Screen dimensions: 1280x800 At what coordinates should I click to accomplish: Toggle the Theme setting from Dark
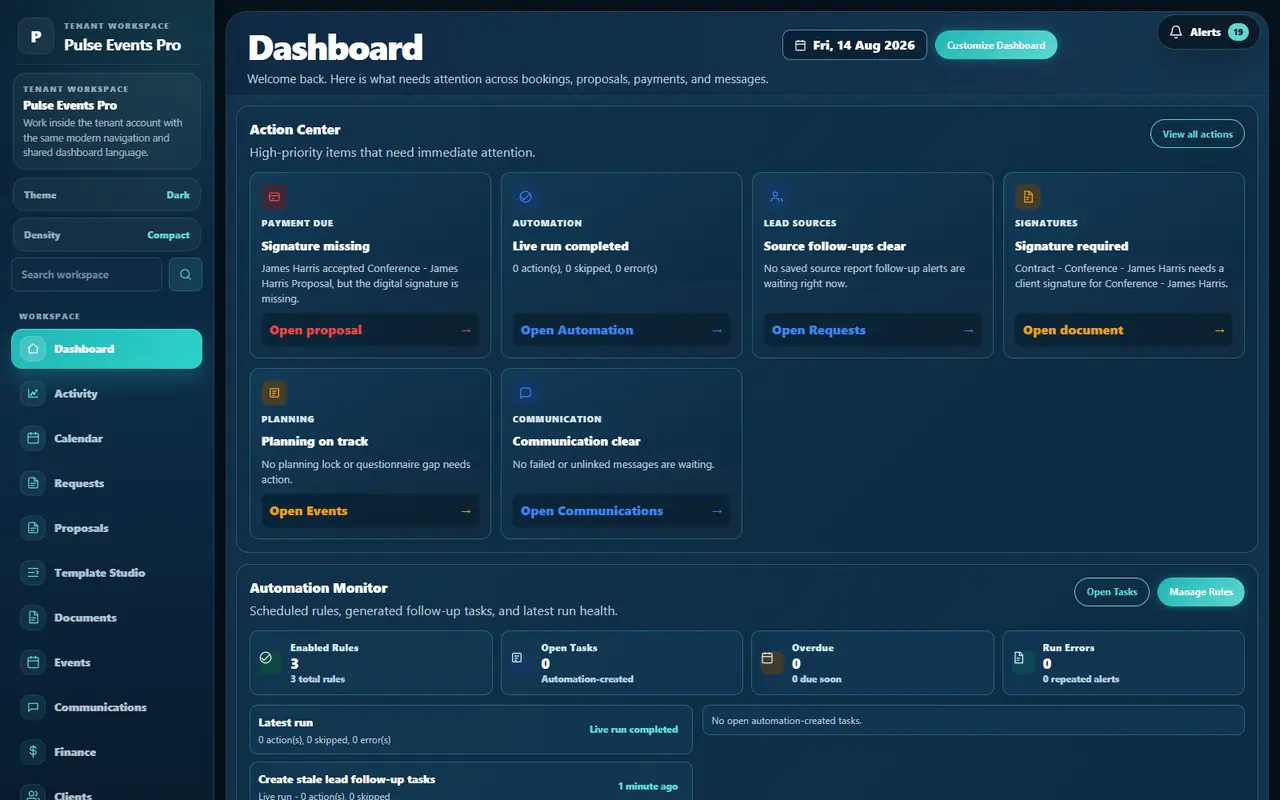point(106,195)
